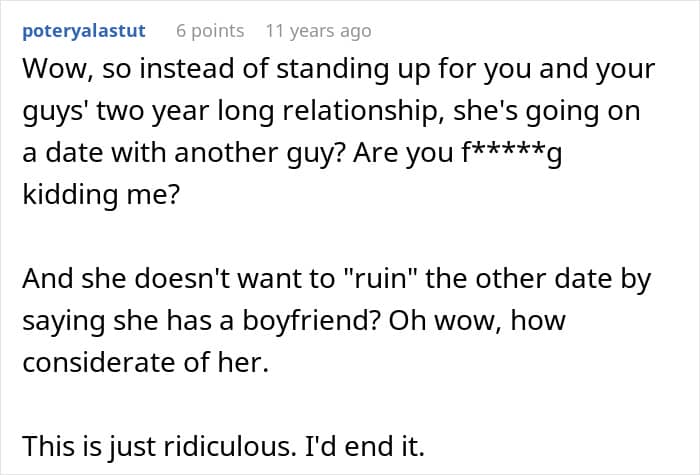This screenshot has width=700, height=475.
Task: Click the word Wow starting the comment
Action: pos(50,71)
